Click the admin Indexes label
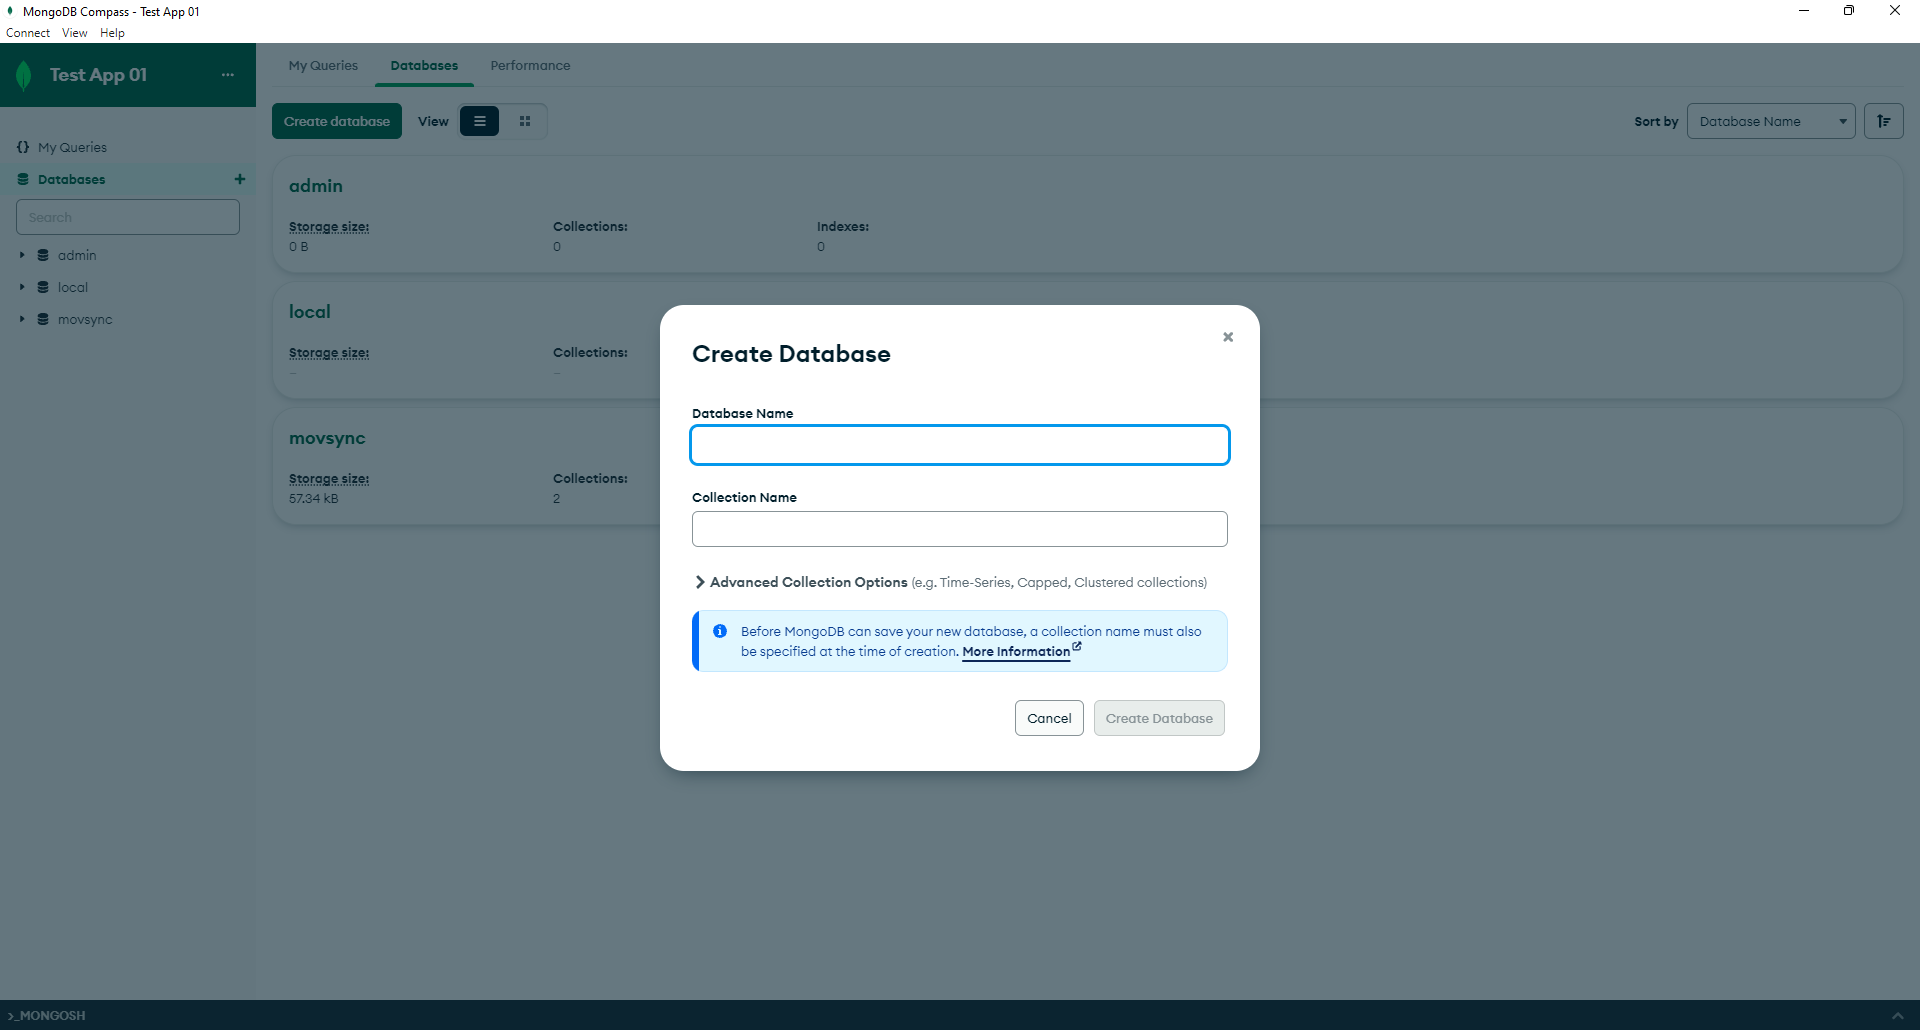1920x1030 pixels. tap(843, 227)
